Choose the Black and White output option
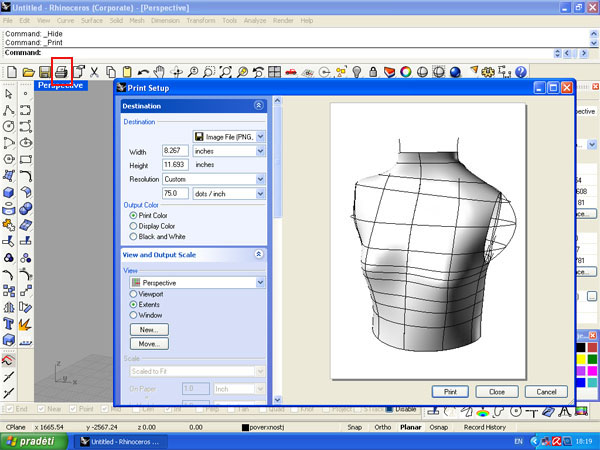This screenshot has width=600, height=450. (133, 236)
